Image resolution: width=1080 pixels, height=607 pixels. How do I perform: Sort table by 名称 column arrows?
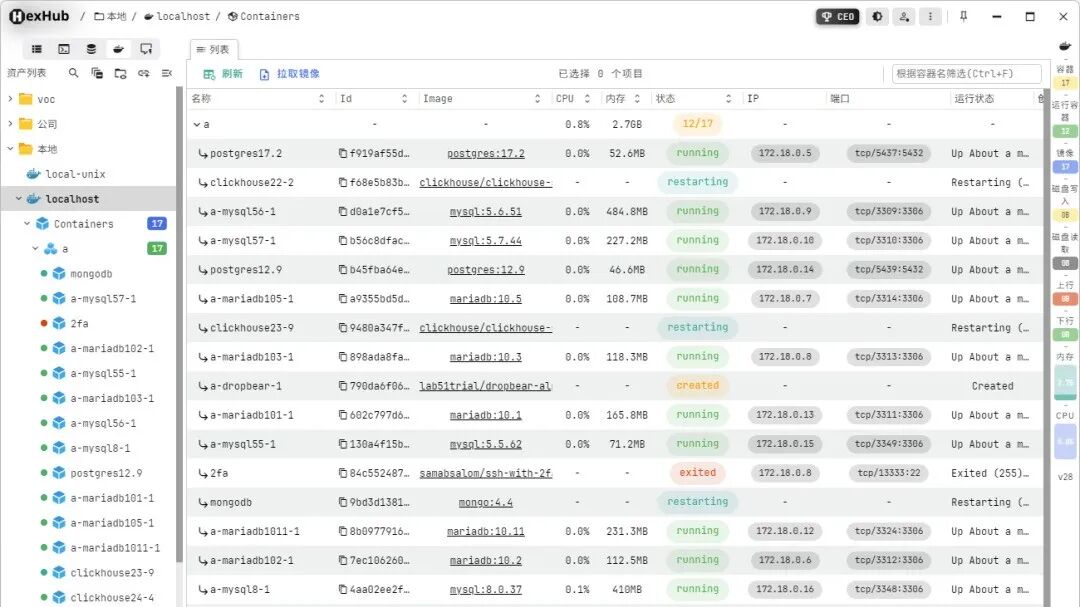click(x=321, y=99)
